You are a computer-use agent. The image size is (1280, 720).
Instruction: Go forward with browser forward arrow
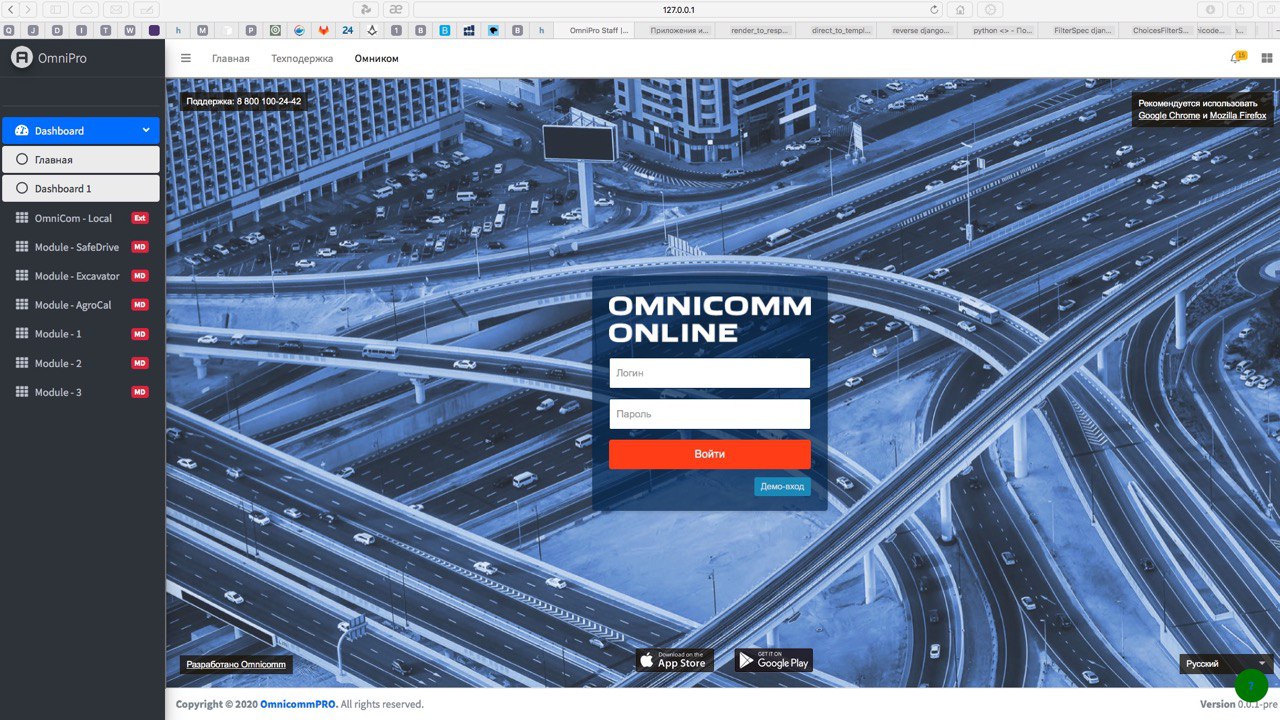click(x=27, y=9)
